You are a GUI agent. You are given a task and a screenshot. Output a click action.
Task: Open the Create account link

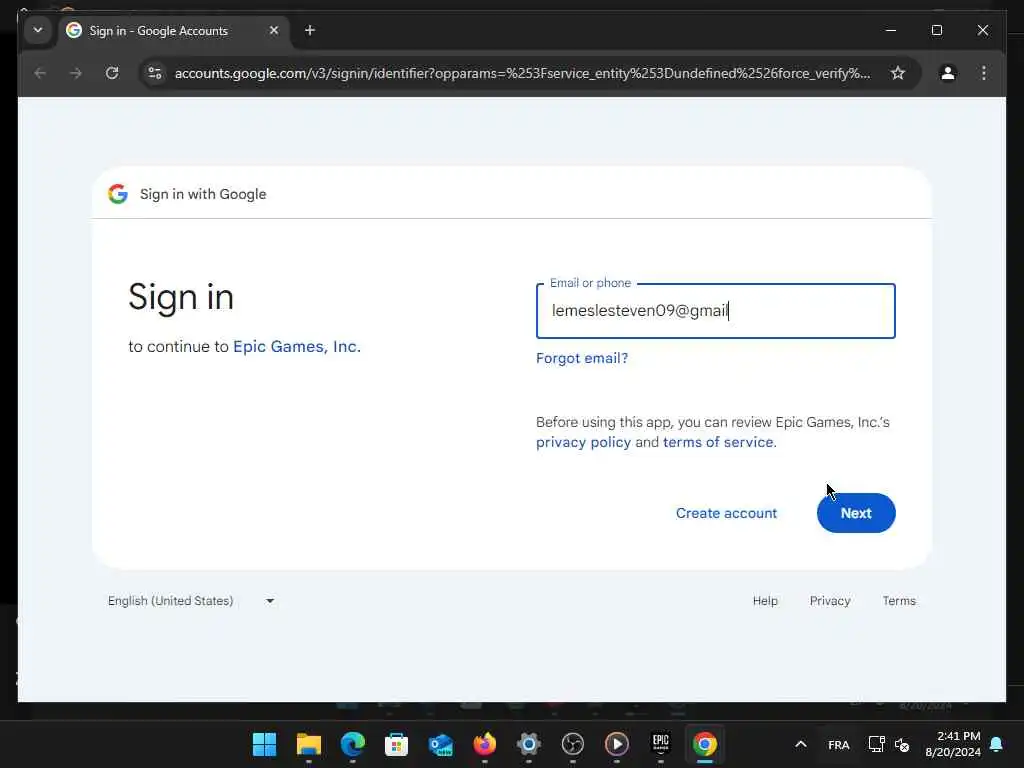click(726, 513)
